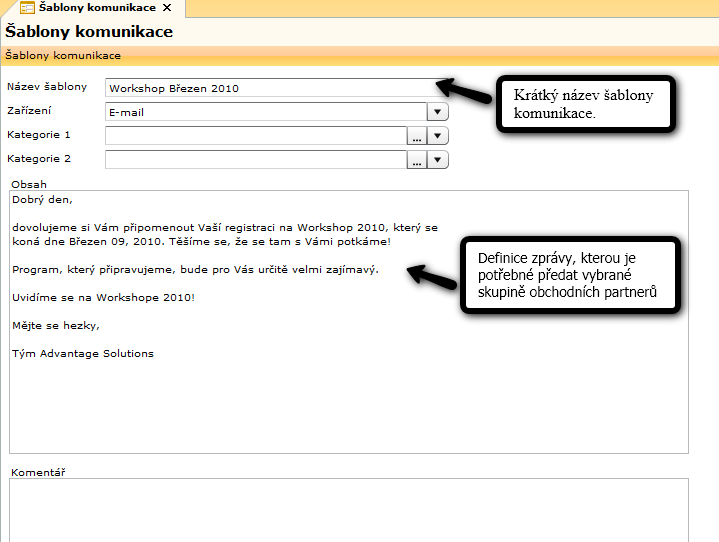The image size is (719, 542).
Task: Select the orange Šablony komunikace section bar
Action: coord(359,55)
